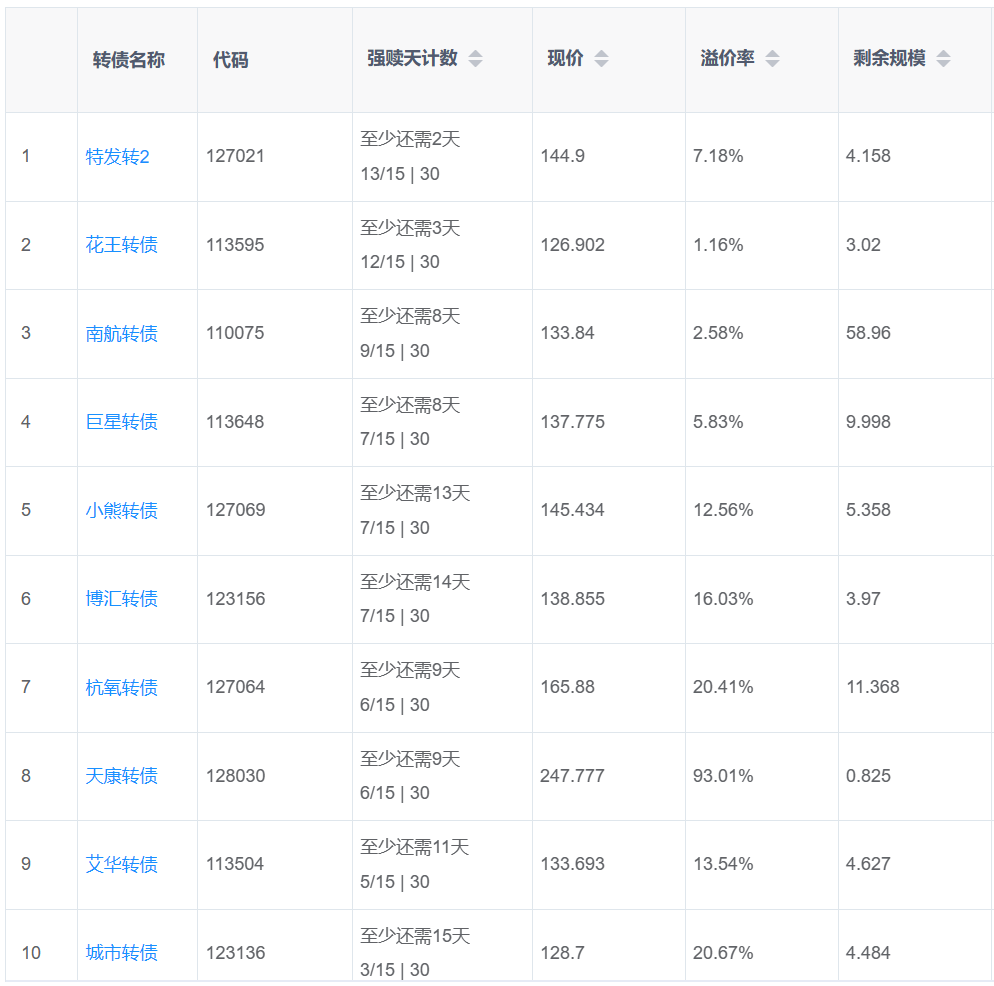Click the 转债名称 column header
The width and height of the screenshot is (994, 986).
click(129, 60)
